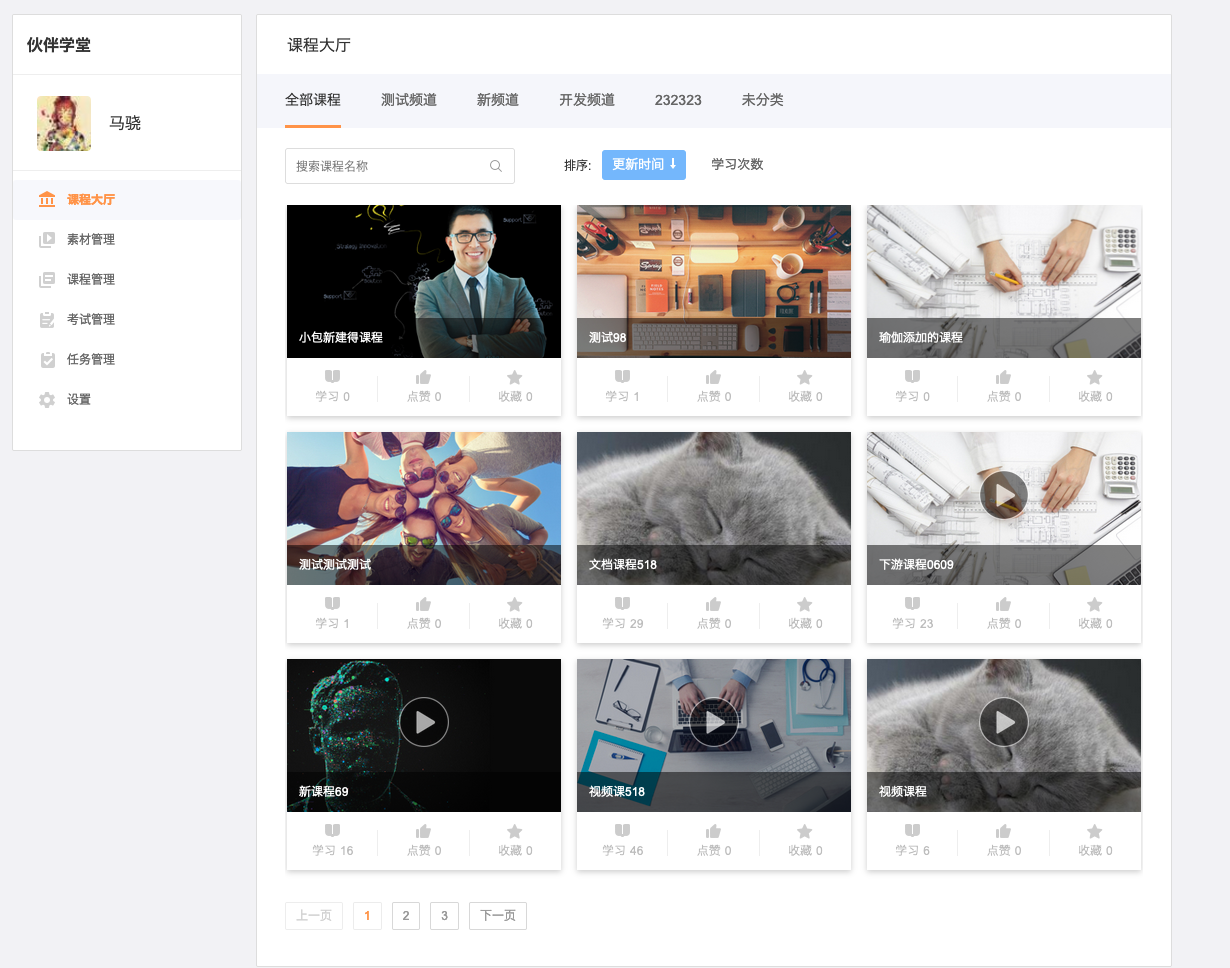
Task: Click the 任务管理 sidebar icon
Action: [x=47, y=359]
